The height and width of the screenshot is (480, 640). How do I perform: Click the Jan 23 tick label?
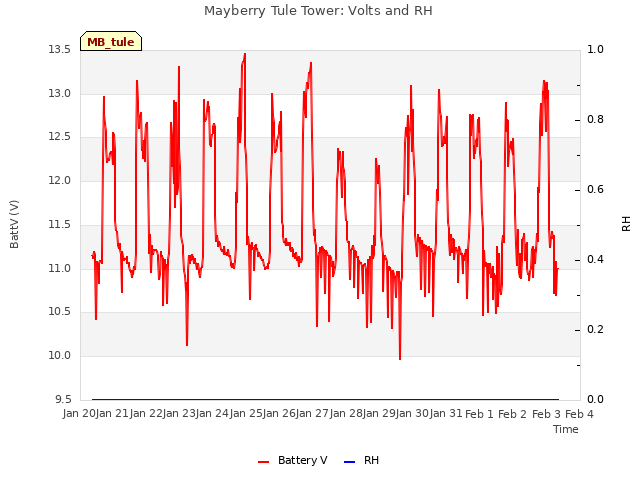pyautogui.click(x=179, y=414)
